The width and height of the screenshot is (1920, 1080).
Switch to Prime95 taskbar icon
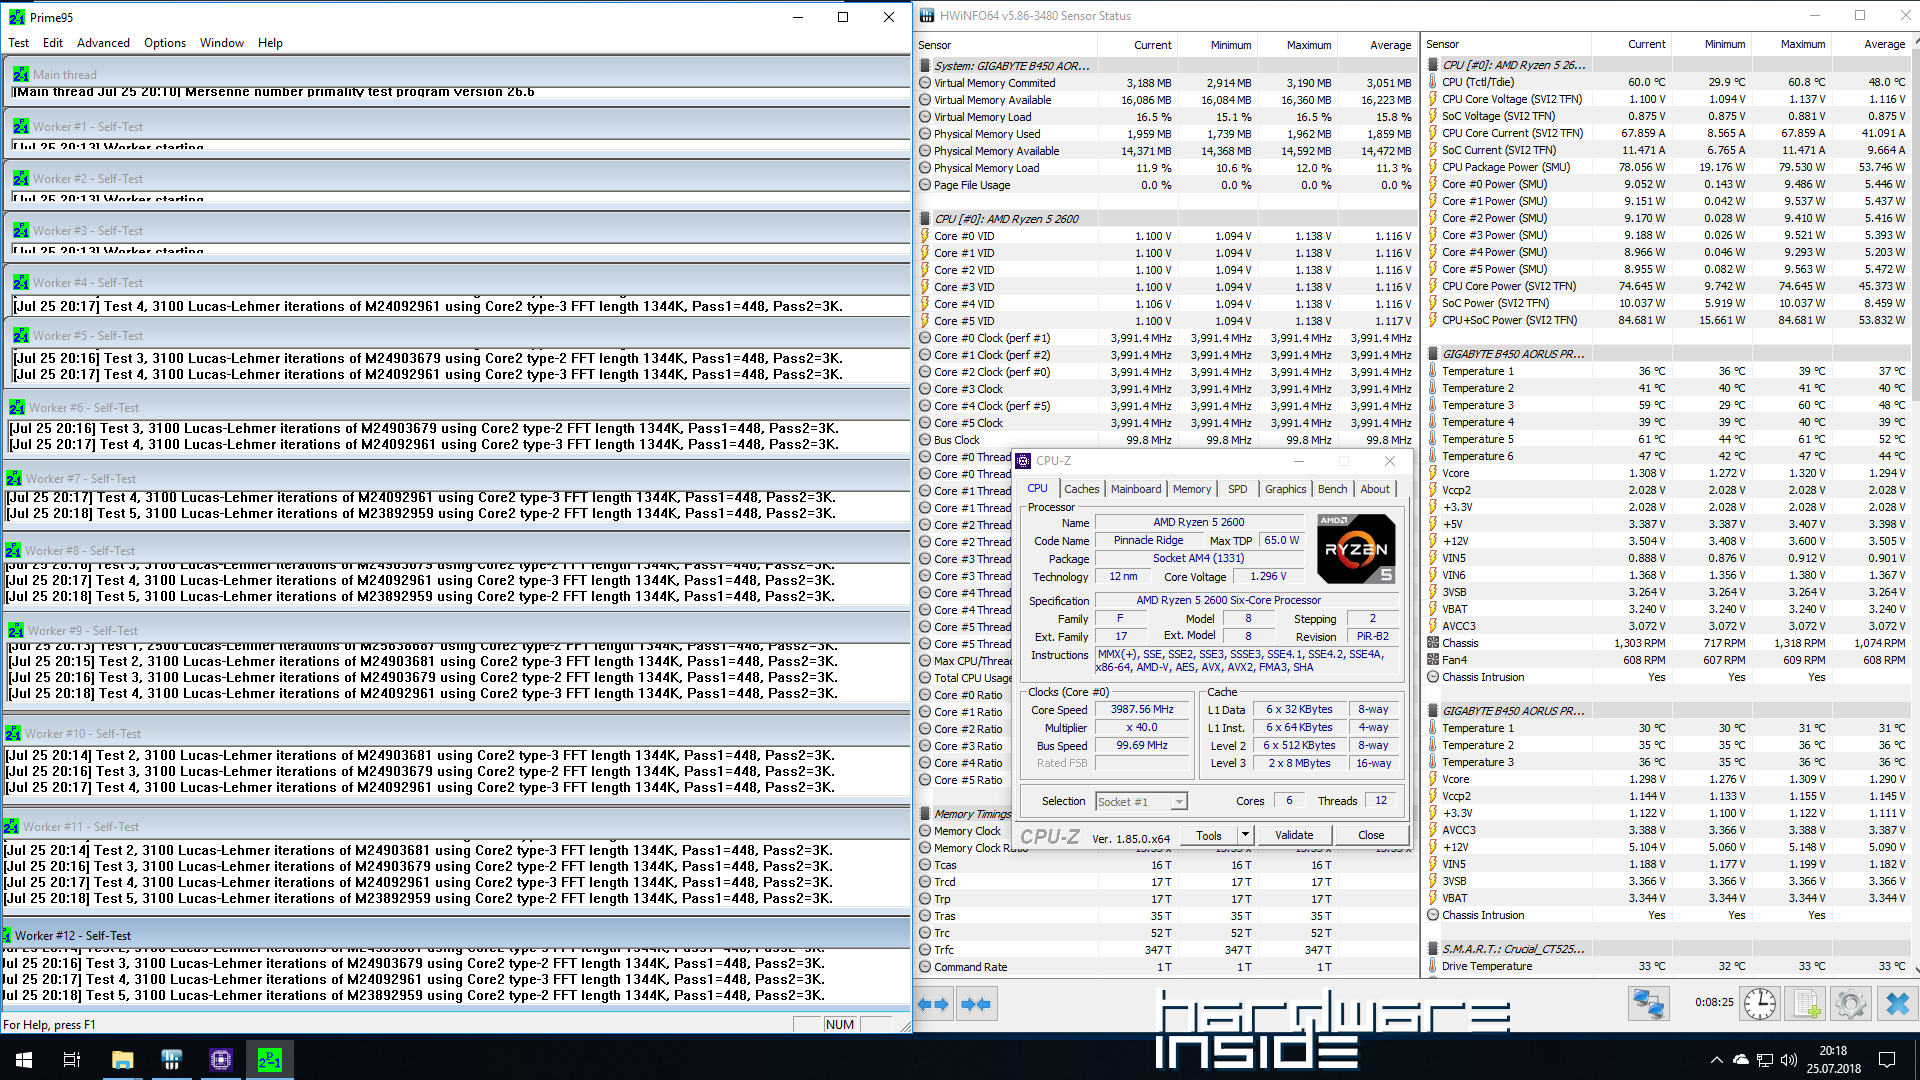pyautogui.click(x=270, y=1059)
